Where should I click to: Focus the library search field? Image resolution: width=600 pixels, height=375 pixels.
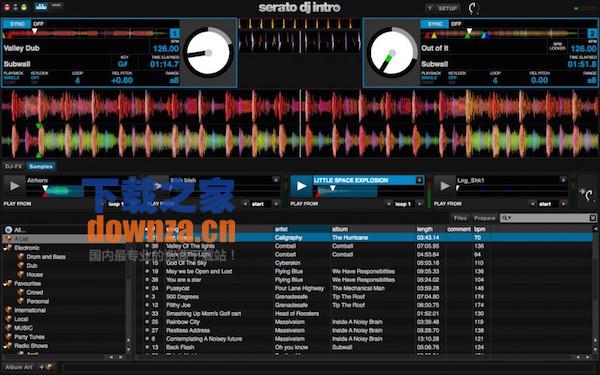(x=548, y=218)
